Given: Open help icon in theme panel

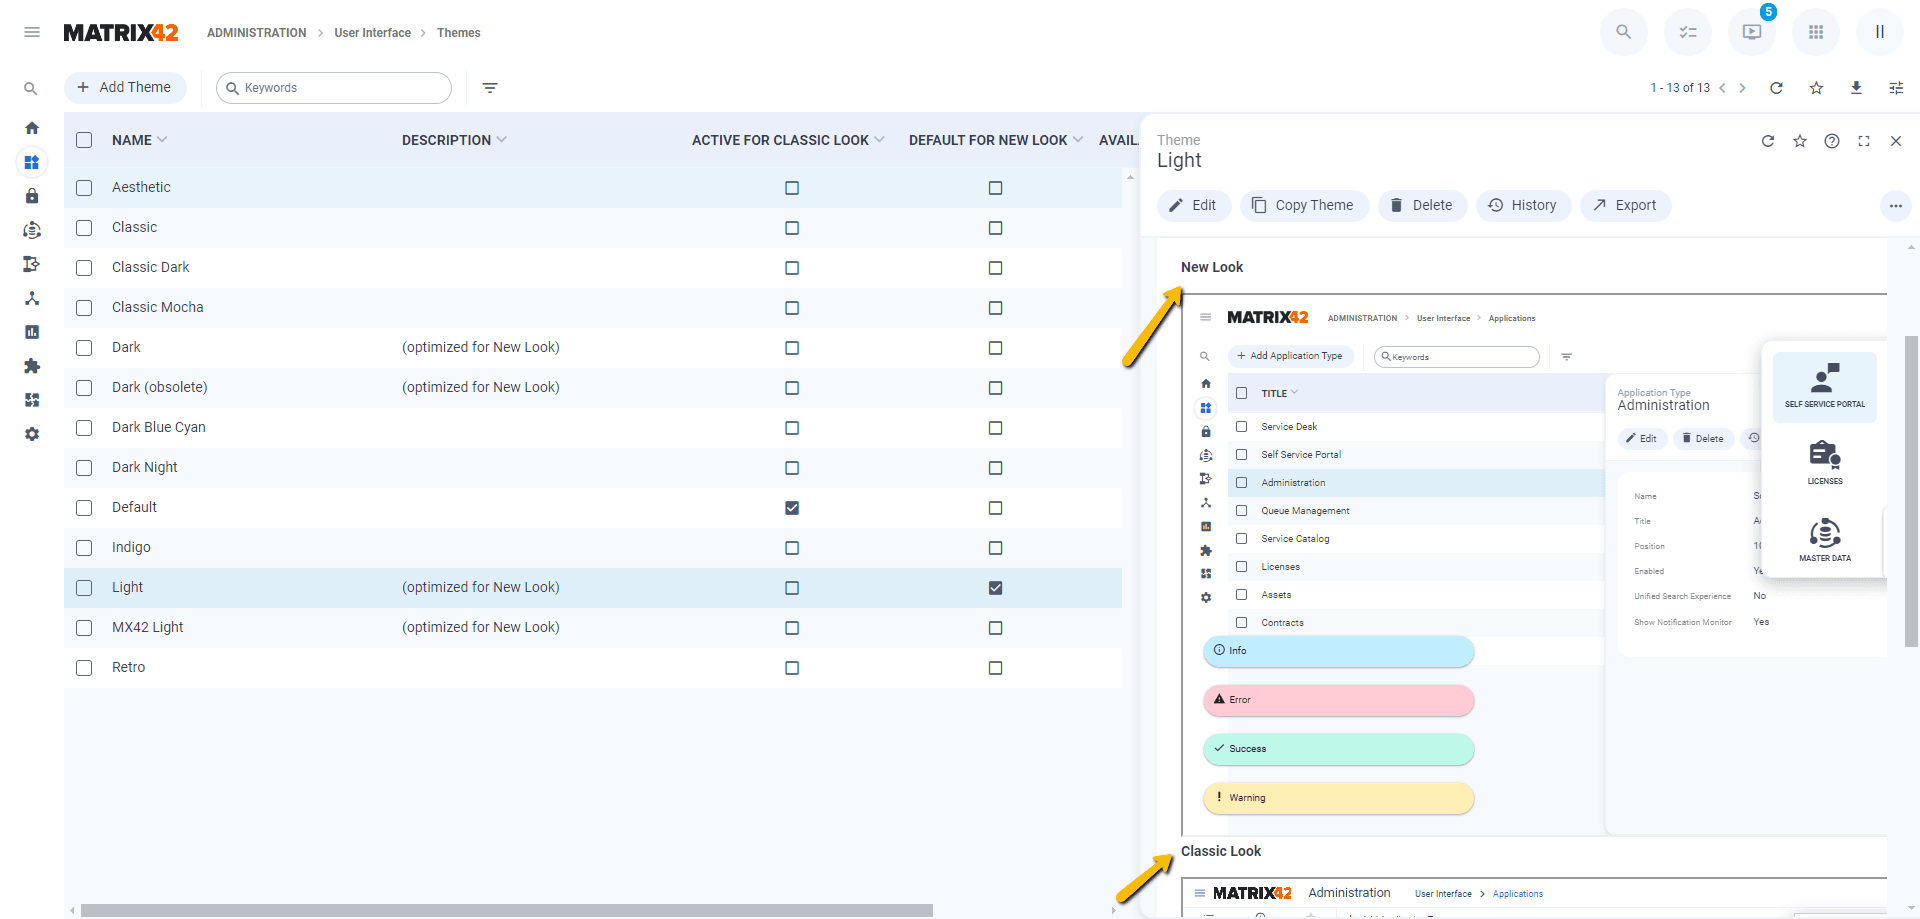Looking at the screenshot, I should coord(1832,141).
